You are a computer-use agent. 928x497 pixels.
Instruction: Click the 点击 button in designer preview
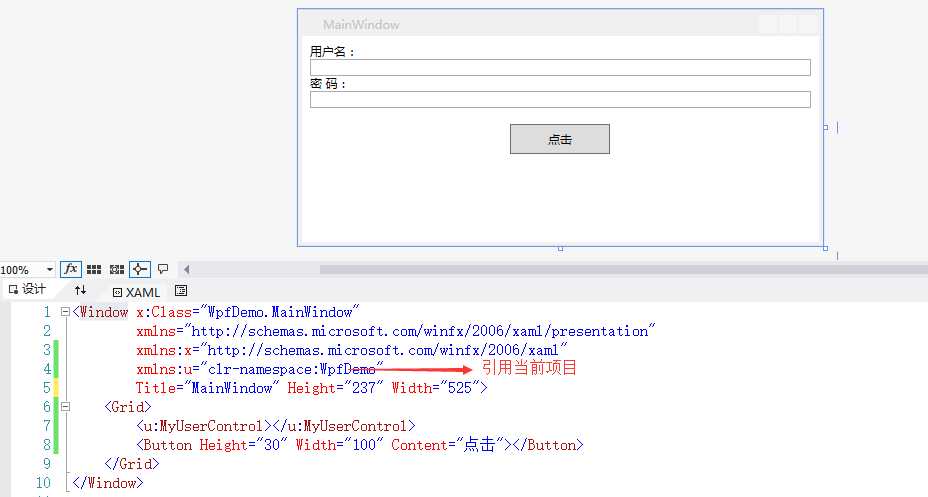point(560,139)
